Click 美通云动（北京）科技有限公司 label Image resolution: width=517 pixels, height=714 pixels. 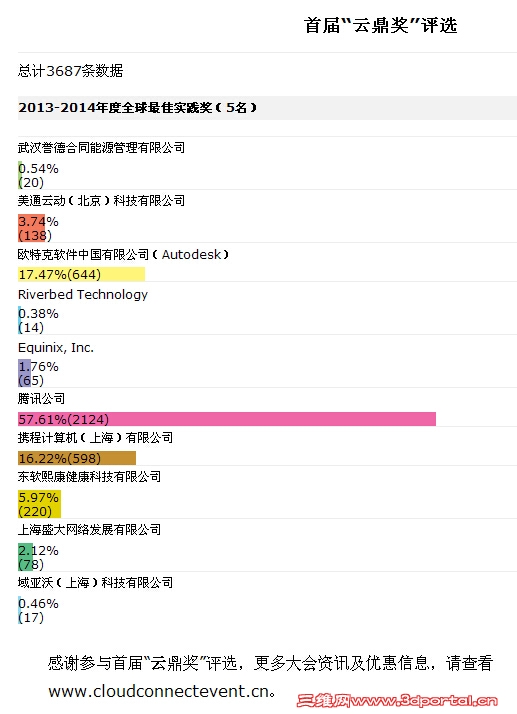[101, 200]
